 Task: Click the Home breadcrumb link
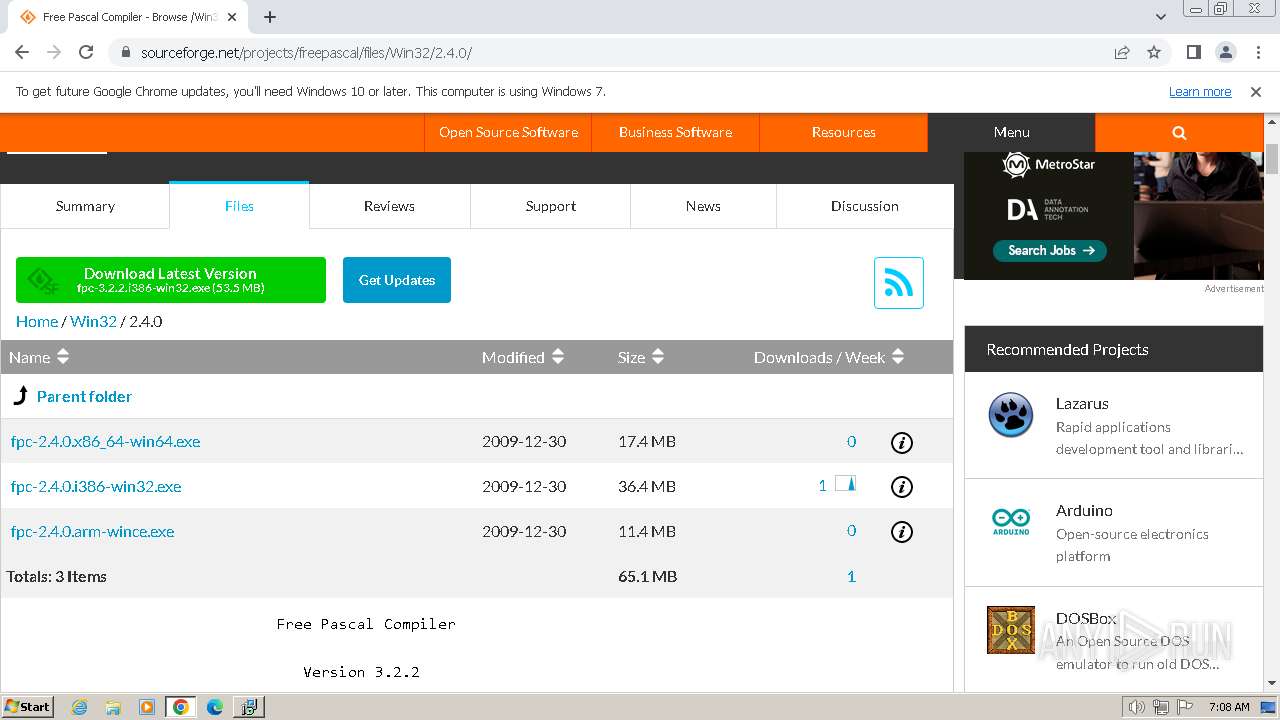[x=37, y=321]
